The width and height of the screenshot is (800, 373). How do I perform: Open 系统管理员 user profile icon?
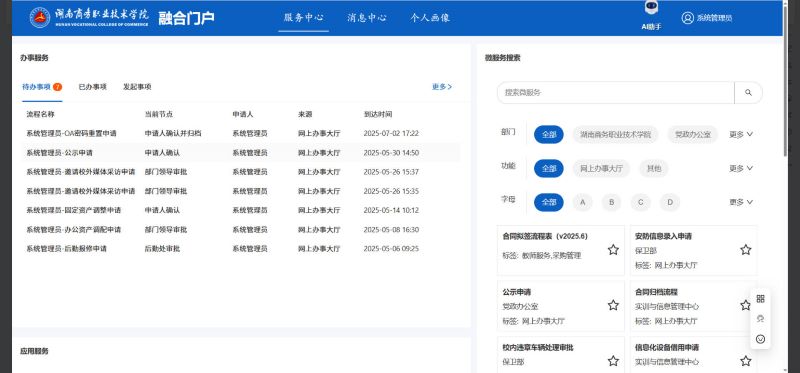click(688, 18)
